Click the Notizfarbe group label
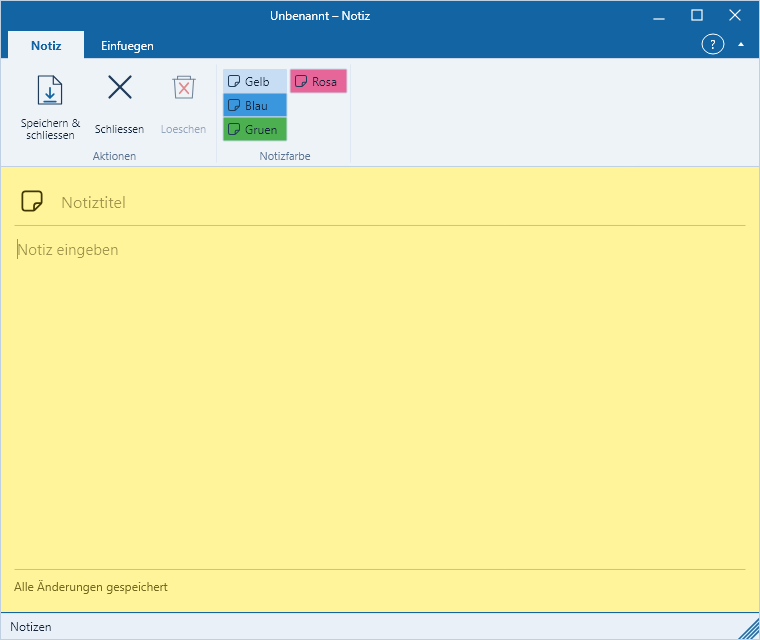The width and height of the screenshot is (760, 640). coord(285,156)
